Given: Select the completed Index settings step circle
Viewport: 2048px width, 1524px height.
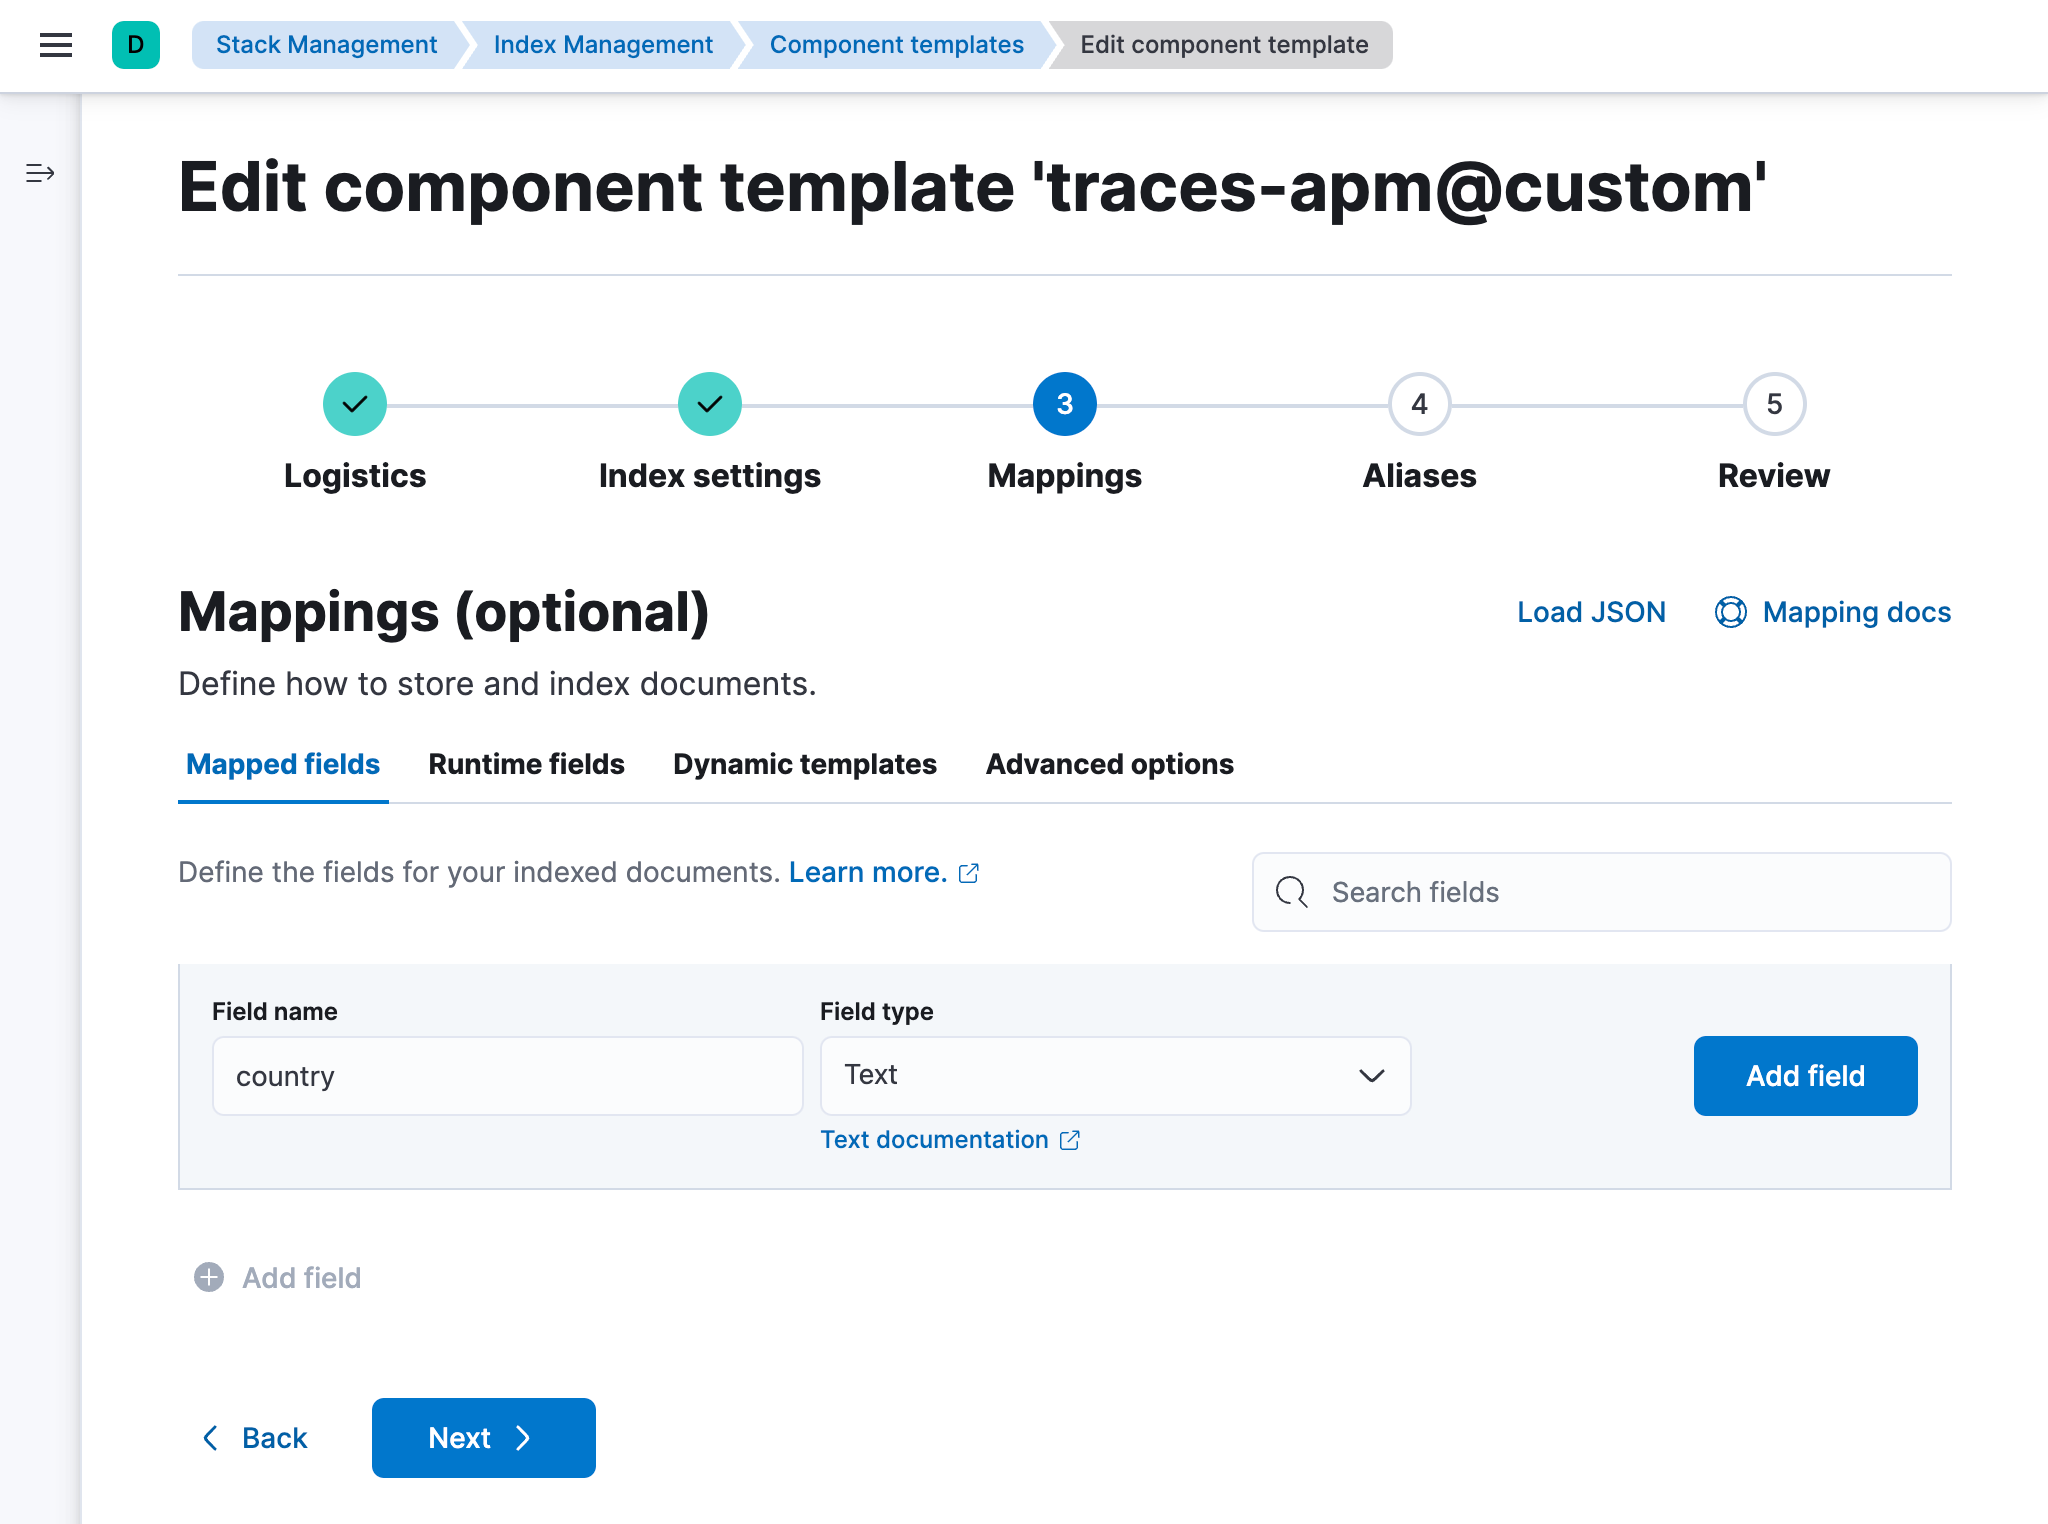Looking at the screenshot, I should pos(709,404).
